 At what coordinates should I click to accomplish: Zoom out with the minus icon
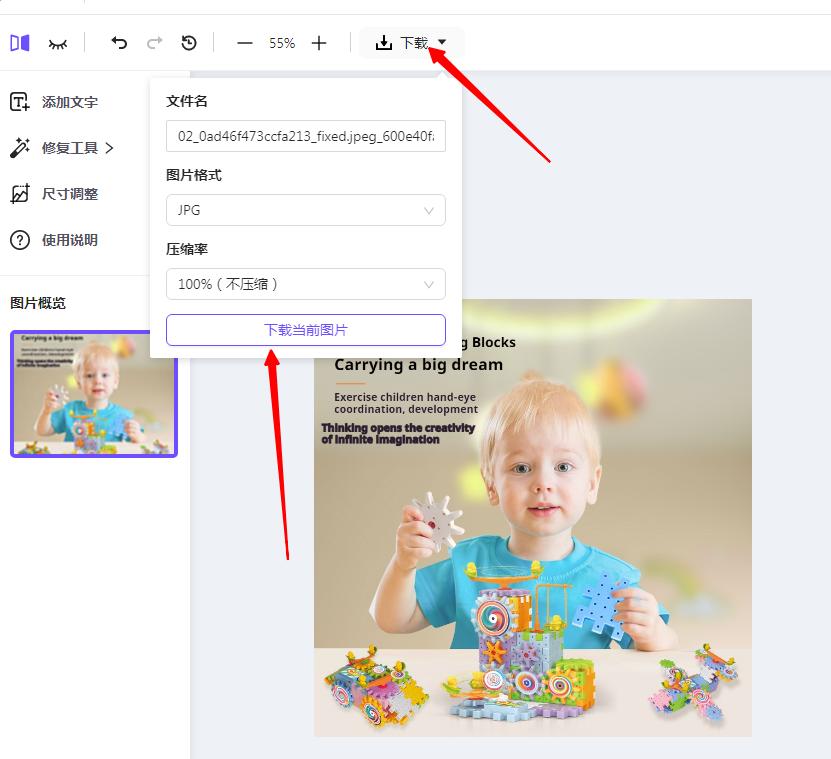245,44
